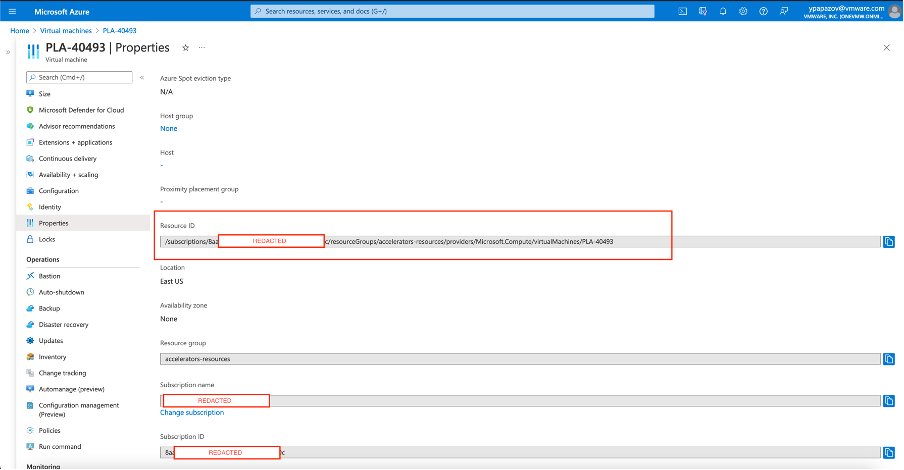The image size is (904, 470).
Task: Copy the Subscription ID value
Action: (889, 453)
